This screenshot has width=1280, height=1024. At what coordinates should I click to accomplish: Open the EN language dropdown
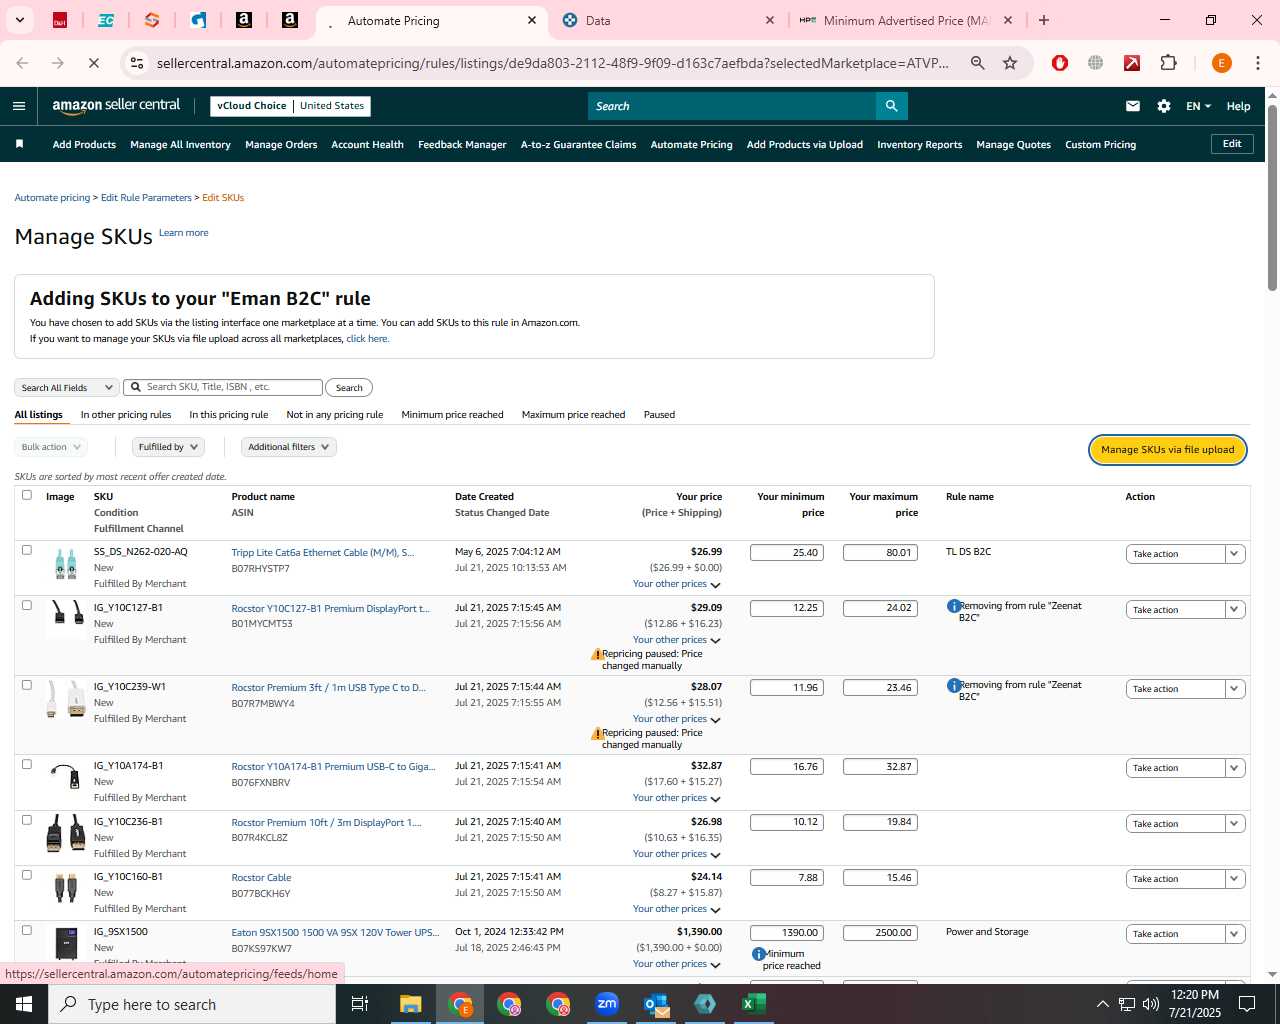point(1198,106)
